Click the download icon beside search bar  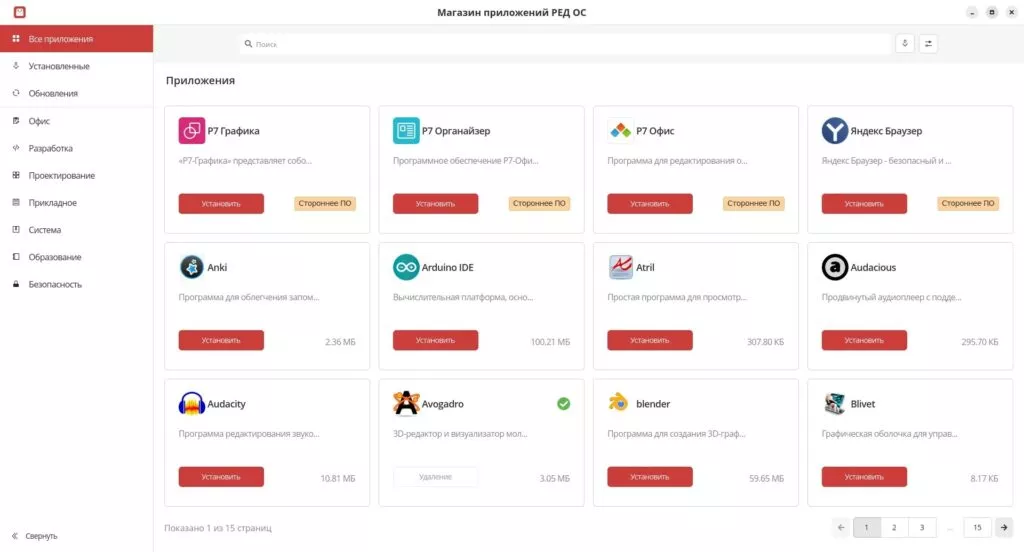coord(904,44)
